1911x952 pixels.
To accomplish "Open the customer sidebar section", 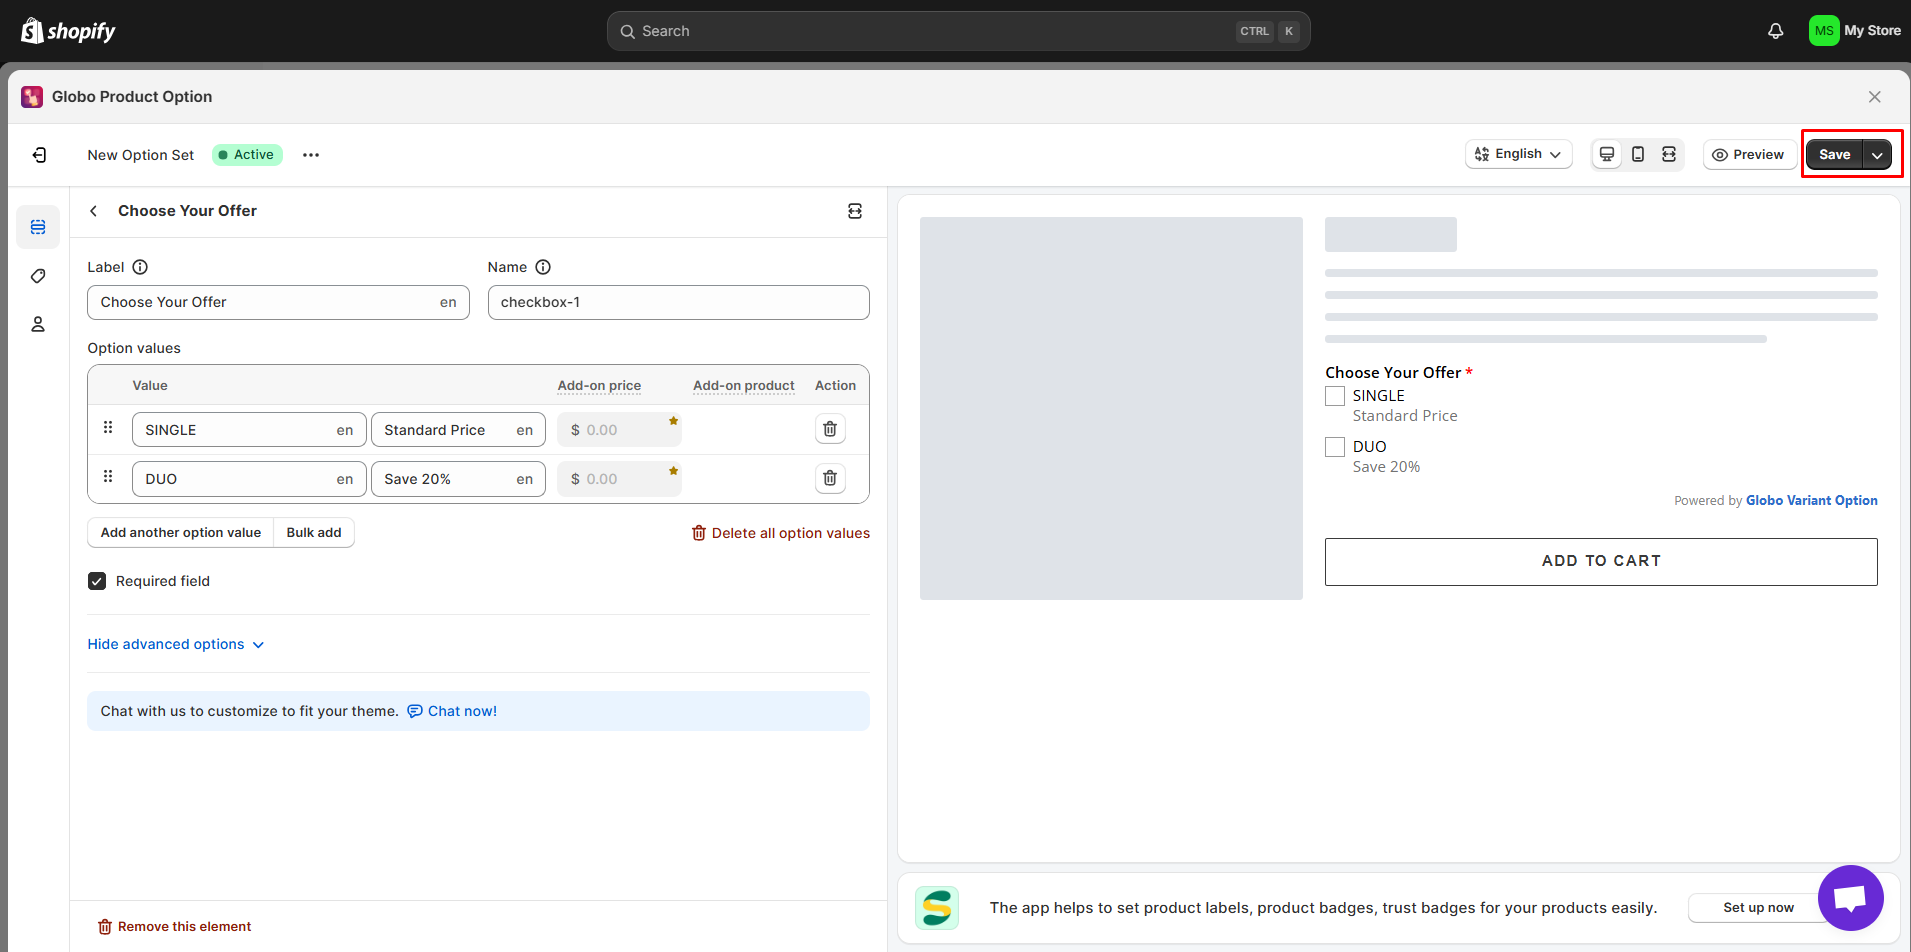I will click(38, 324).
